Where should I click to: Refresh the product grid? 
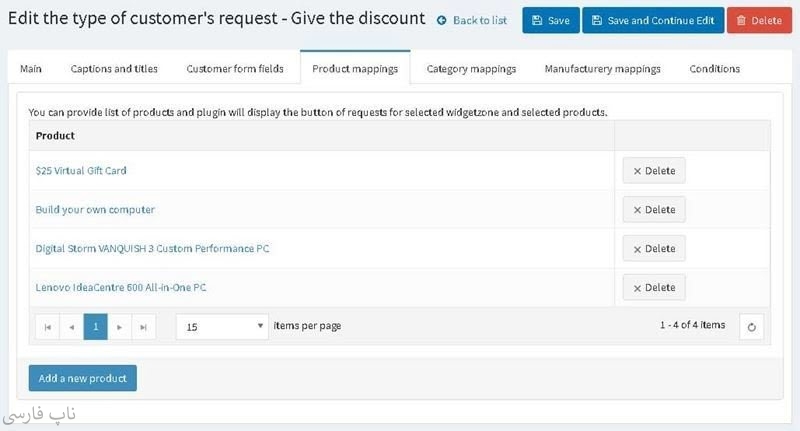click(x=751, y=326)
